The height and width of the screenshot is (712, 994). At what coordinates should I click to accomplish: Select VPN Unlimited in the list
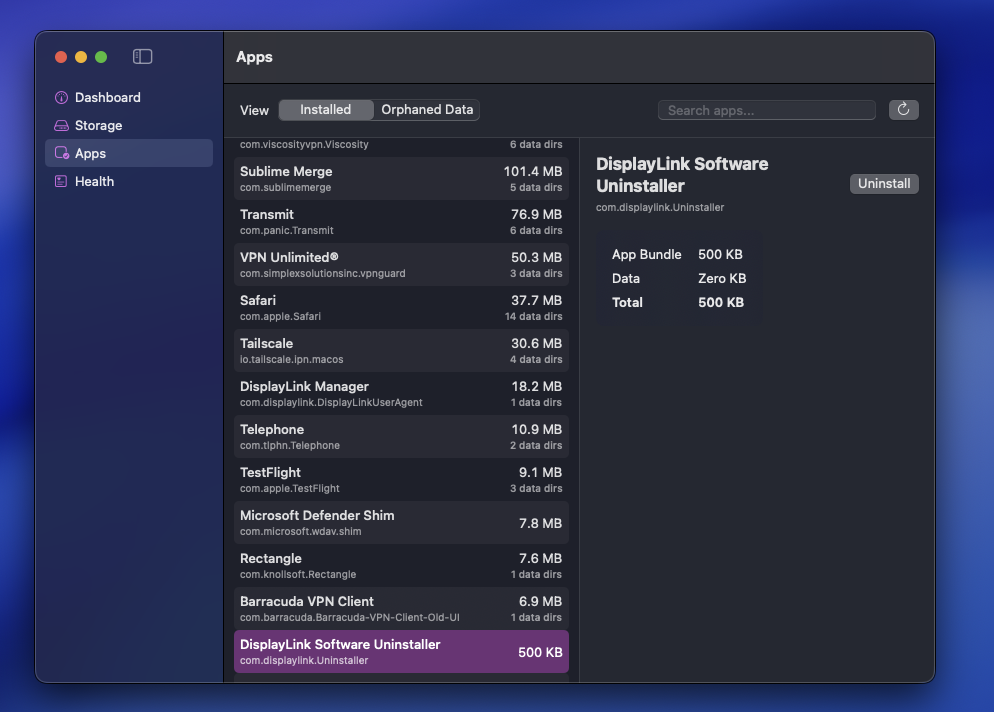point(400,264)
